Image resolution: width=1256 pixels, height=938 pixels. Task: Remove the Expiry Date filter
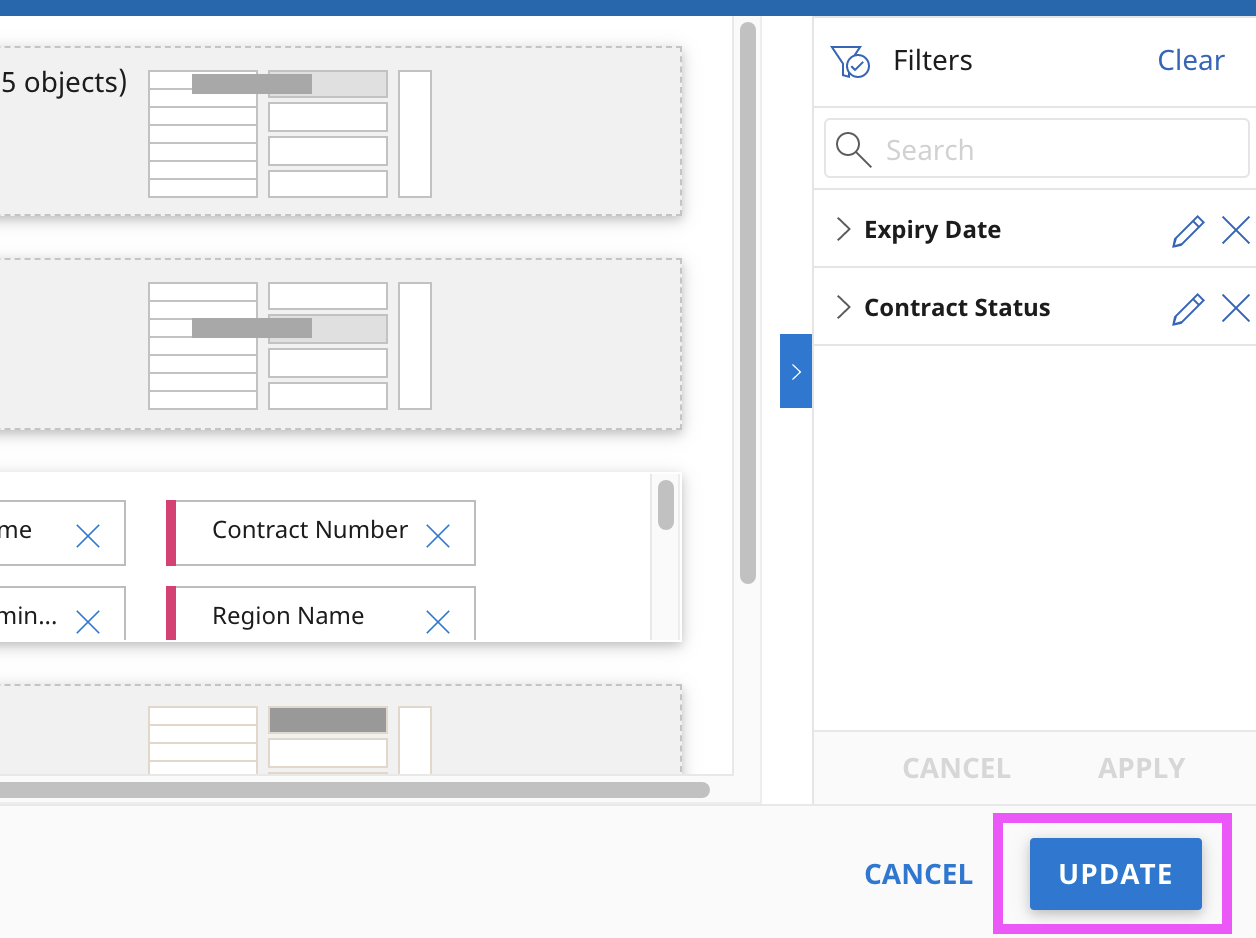pyautogui.click(x=1236, y=231)
